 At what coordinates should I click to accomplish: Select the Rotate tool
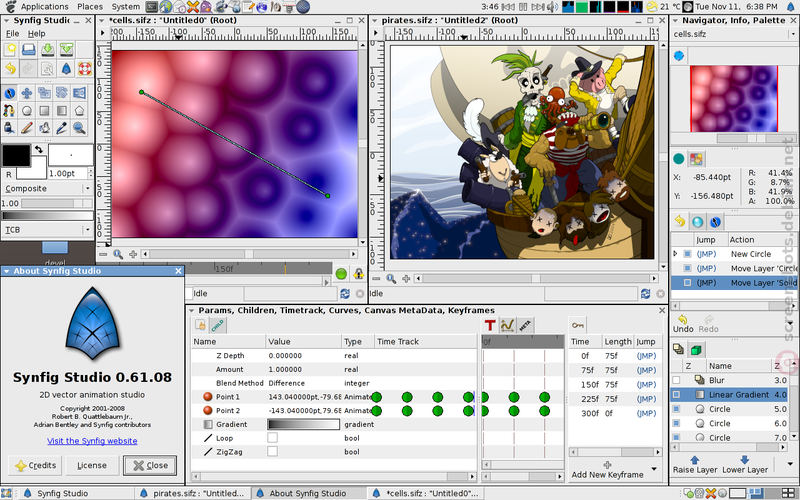click(x=62, y=93)
